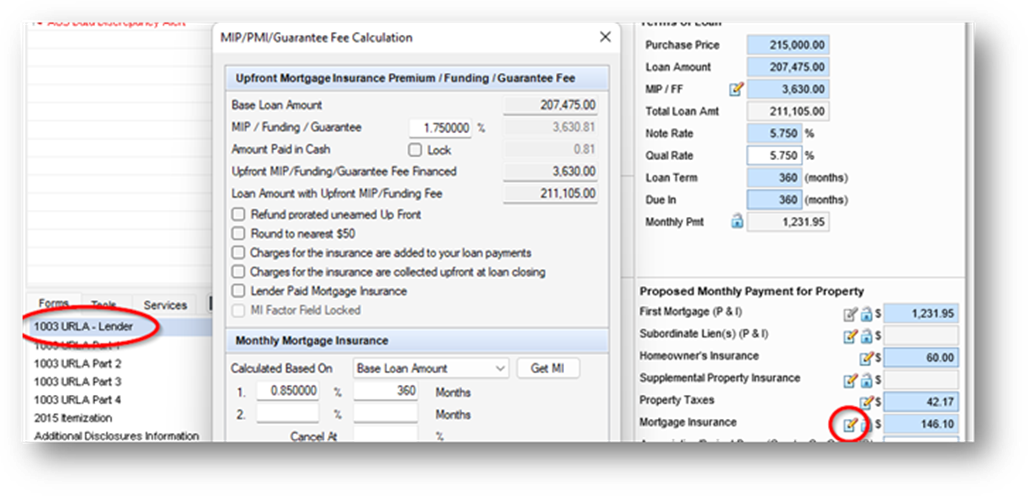Enable Lender Paid Mortgage Insurance checkbox
The width and height of the screenshot is (1028, 497).
point(238,290)
